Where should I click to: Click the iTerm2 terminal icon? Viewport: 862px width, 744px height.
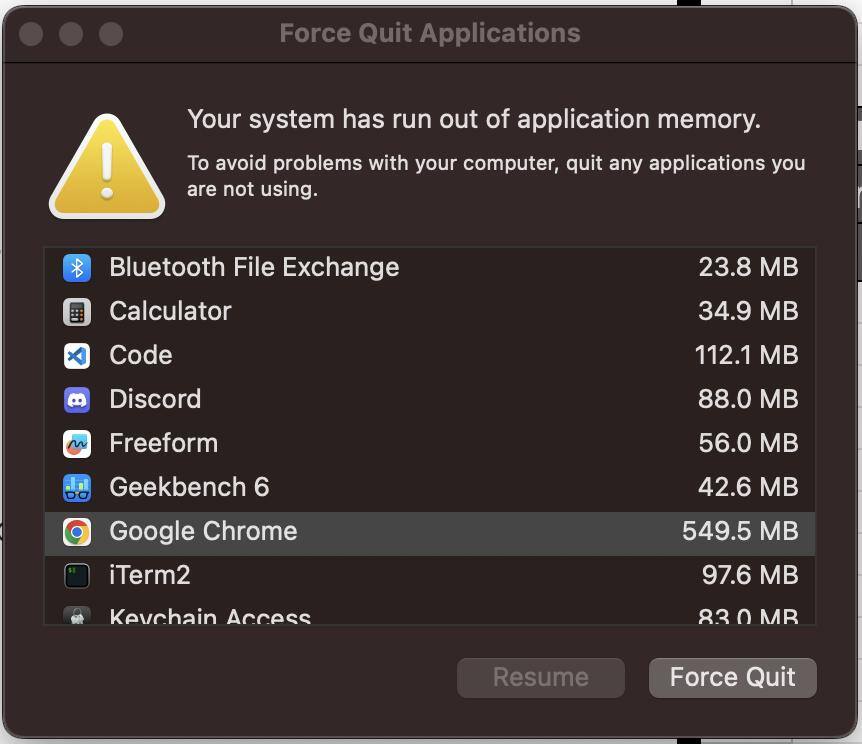click(77, 576)
